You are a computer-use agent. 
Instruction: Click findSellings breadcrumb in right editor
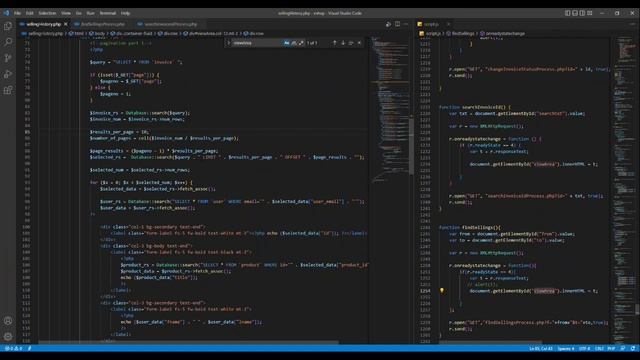pyautogui.click(x=463, y=33)
